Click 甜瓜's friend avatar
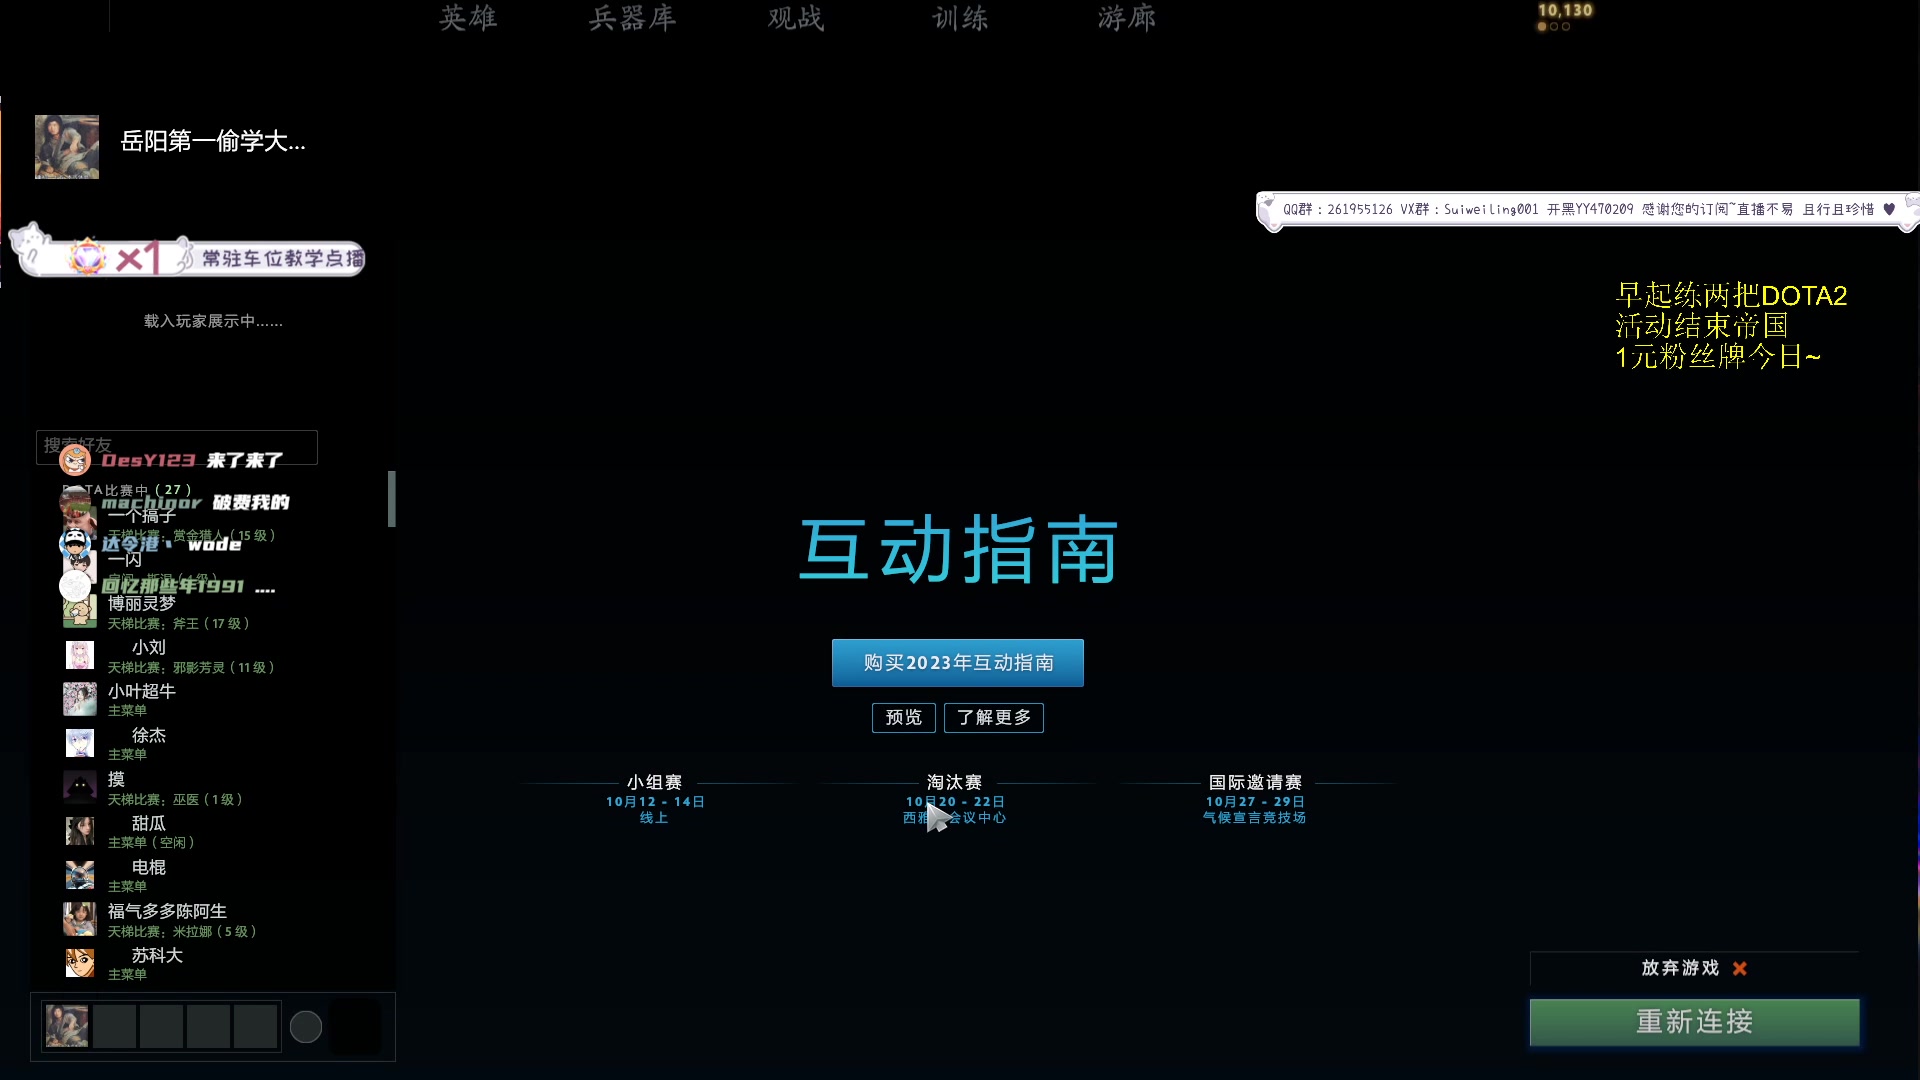1920x1080 pixels. [x=80, y=831]
